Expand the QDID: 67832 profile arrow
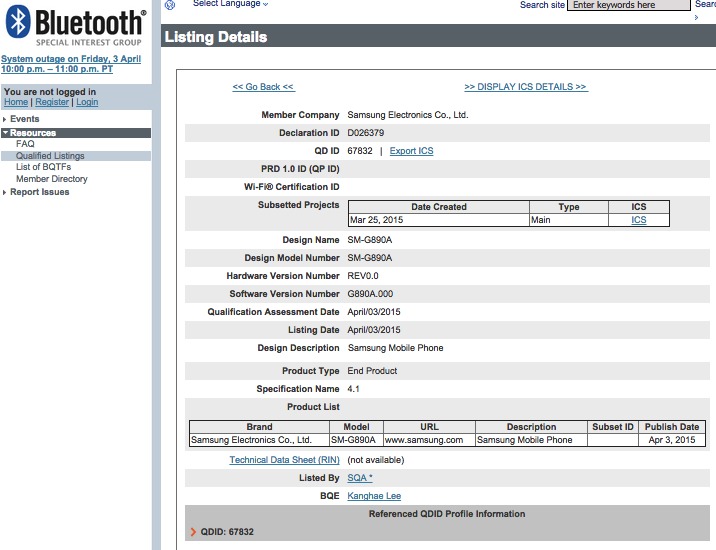Screen dimensions: 716x550 pyautogui.click(x=193, y=532)
